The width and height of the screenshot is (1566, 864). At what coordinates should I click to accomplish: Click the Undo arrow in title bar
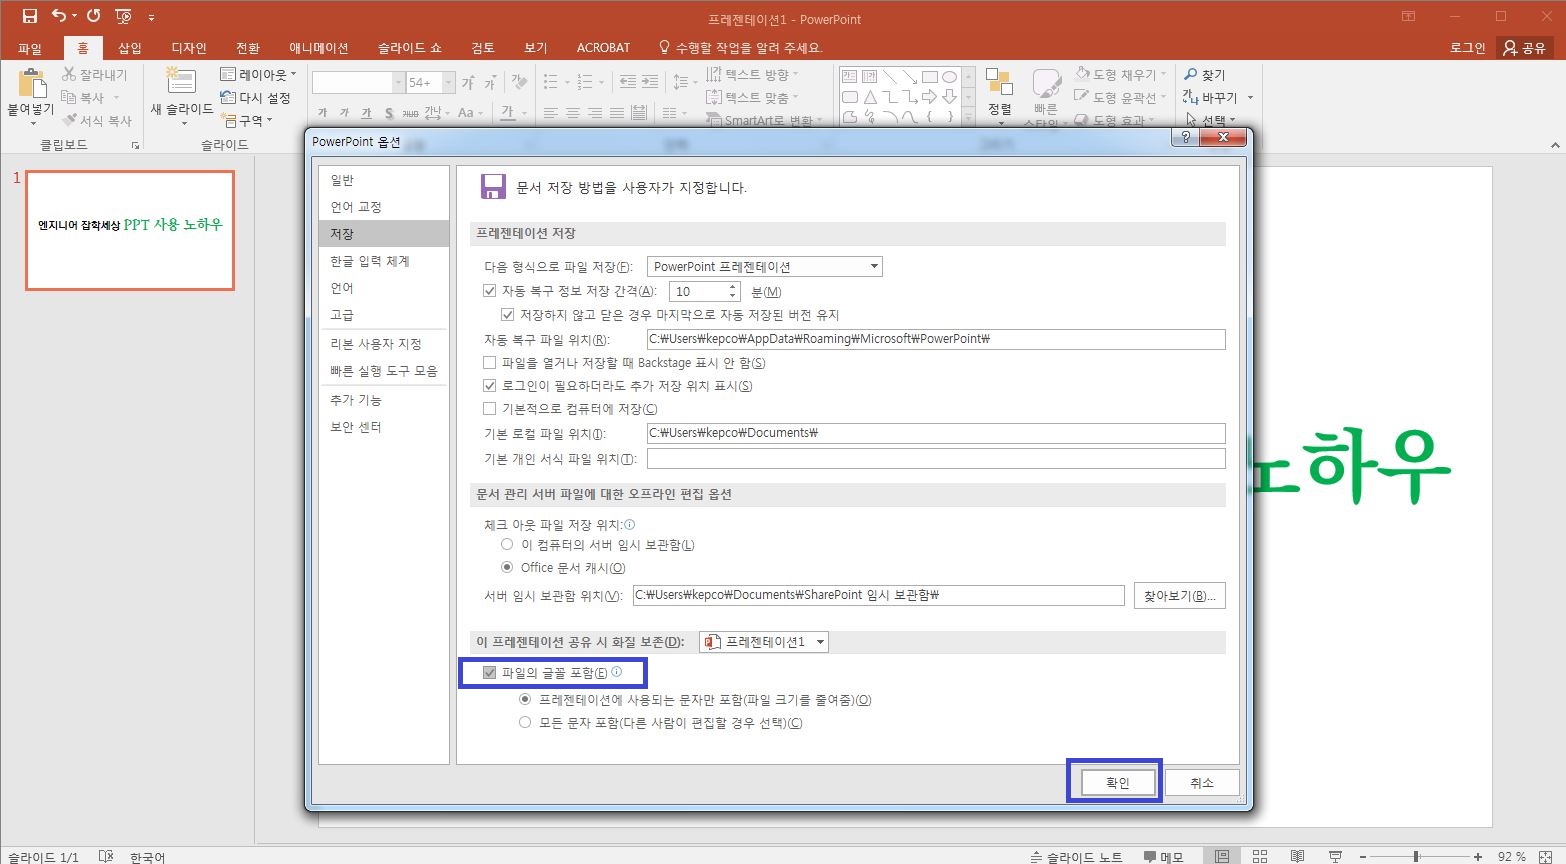click(x=59, y=16)
